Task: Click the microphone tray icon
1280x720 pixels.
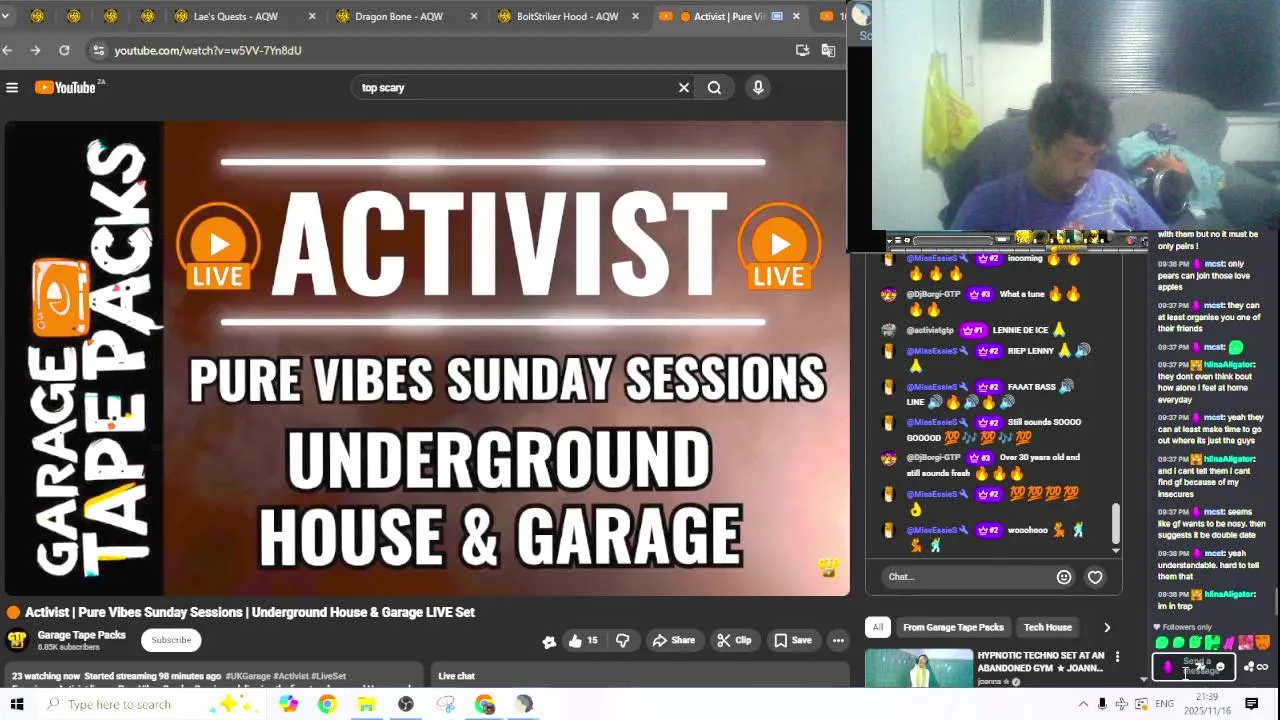Action: click(x=1102, y=704)
